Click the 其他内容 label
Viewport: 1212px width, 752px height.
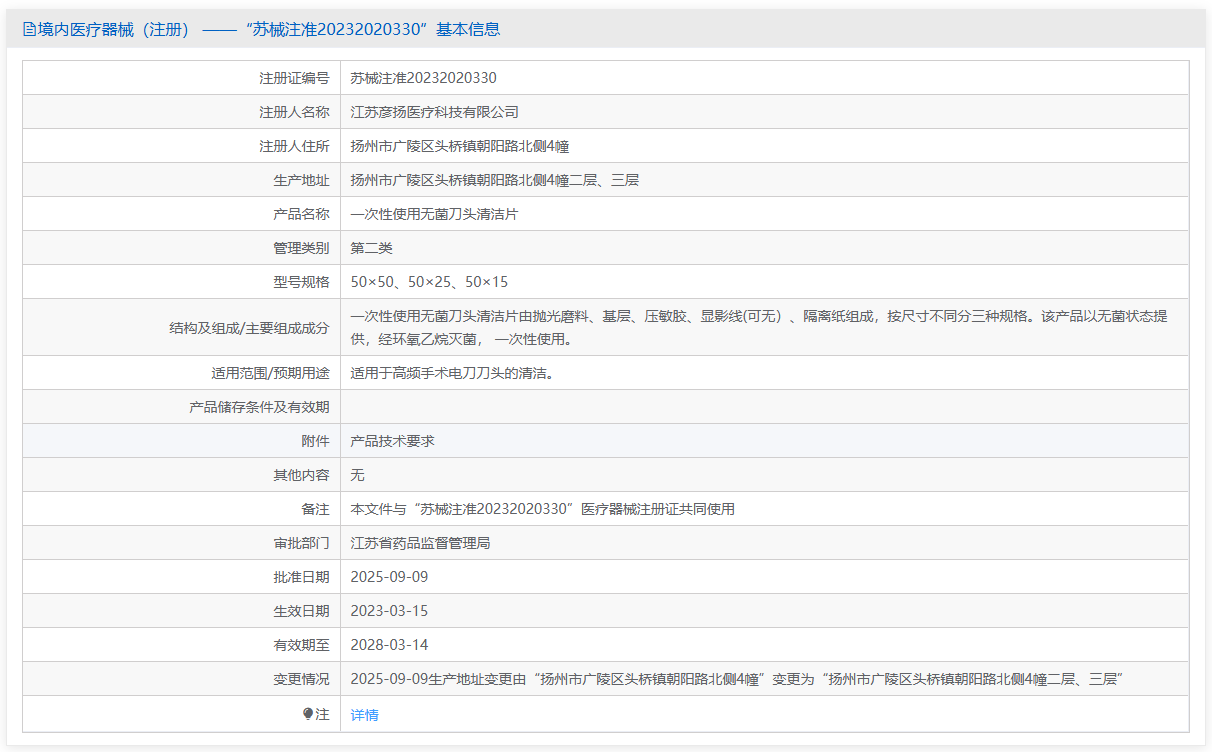[x=301, y=475]
